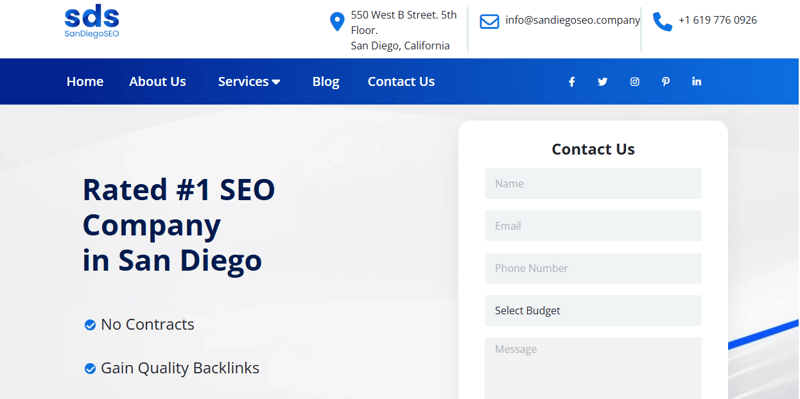Open the Twitter social icon

point(603,82)
